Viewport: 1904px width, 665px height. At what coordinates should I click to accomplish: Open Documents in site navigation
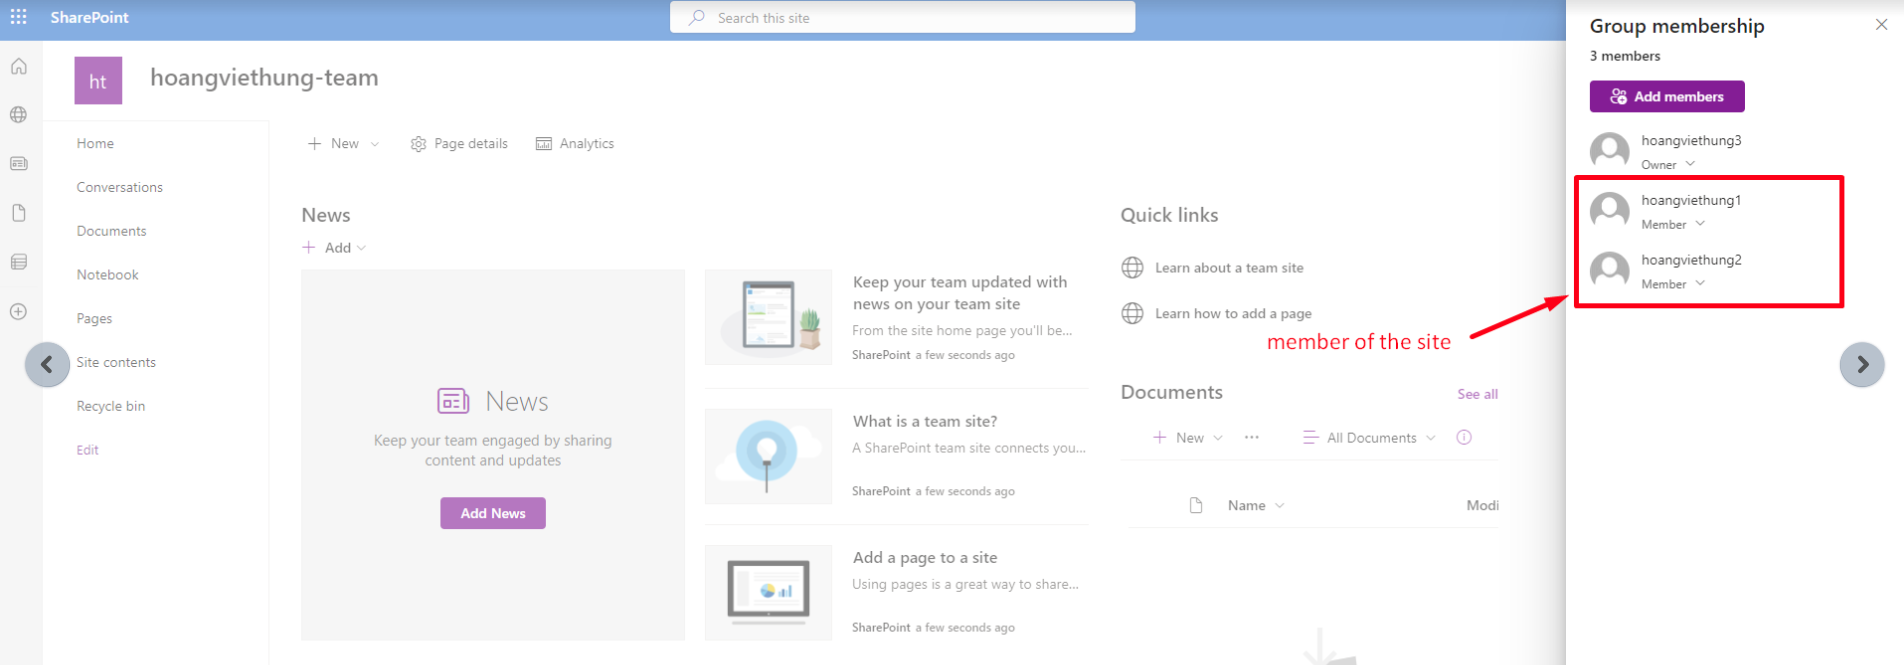click(x=111, y=231)
